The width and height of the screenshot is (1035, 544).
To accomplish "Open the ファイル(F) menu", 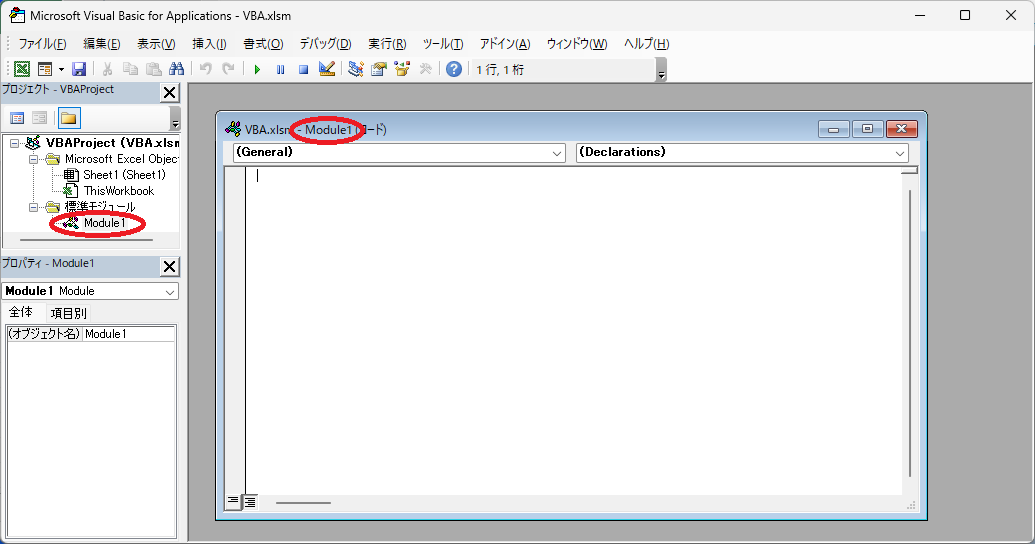I will pos(42,44).
